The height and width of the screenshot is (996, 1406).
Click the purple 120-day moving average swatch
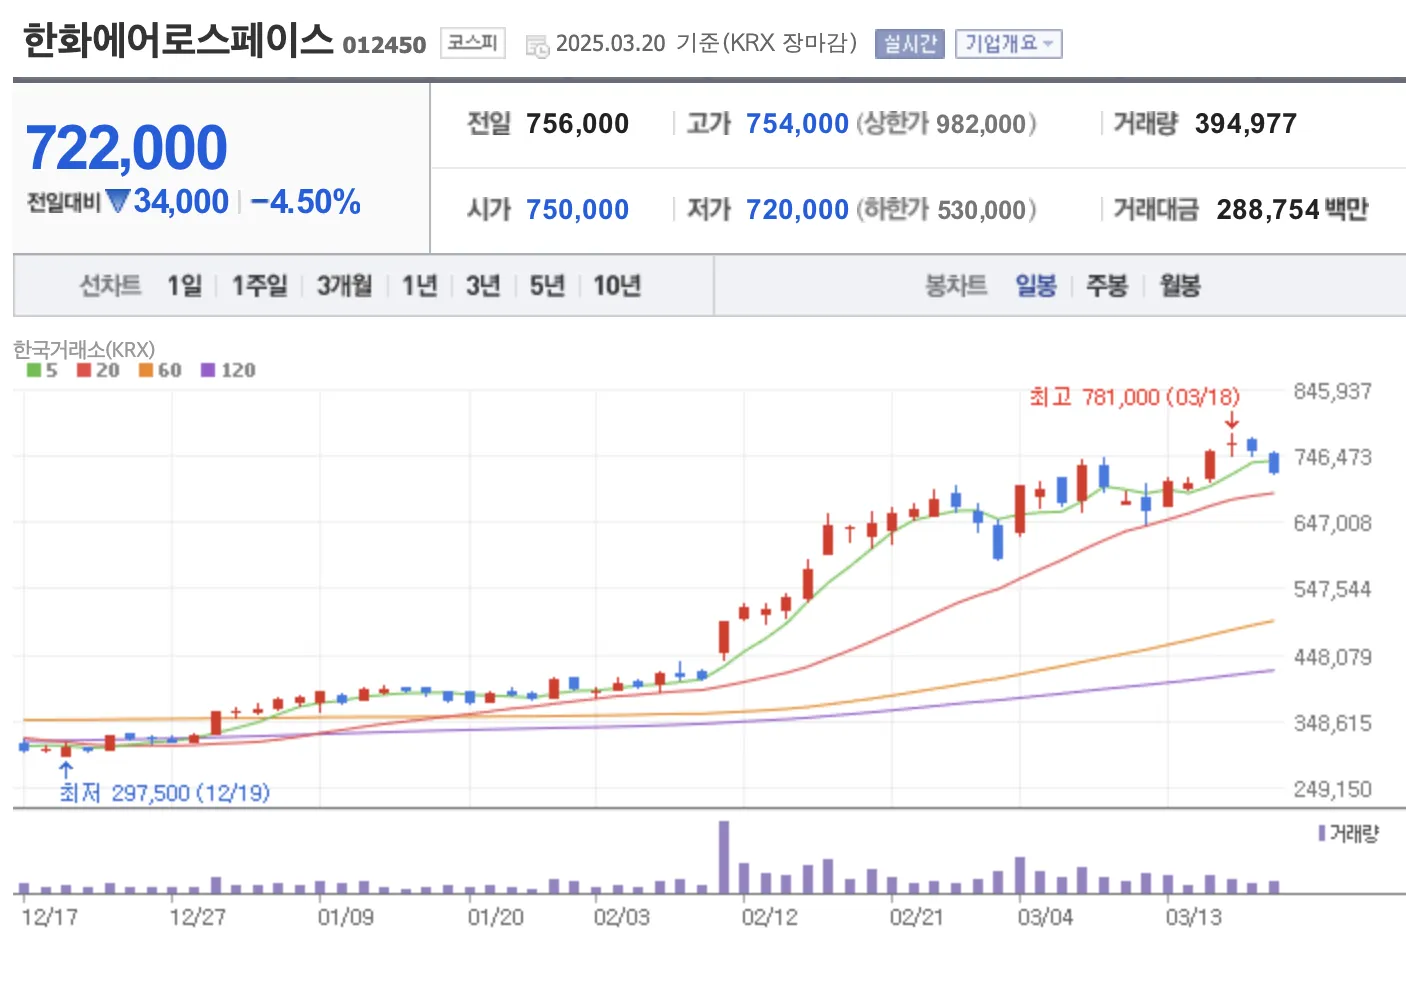pos(208,370)
